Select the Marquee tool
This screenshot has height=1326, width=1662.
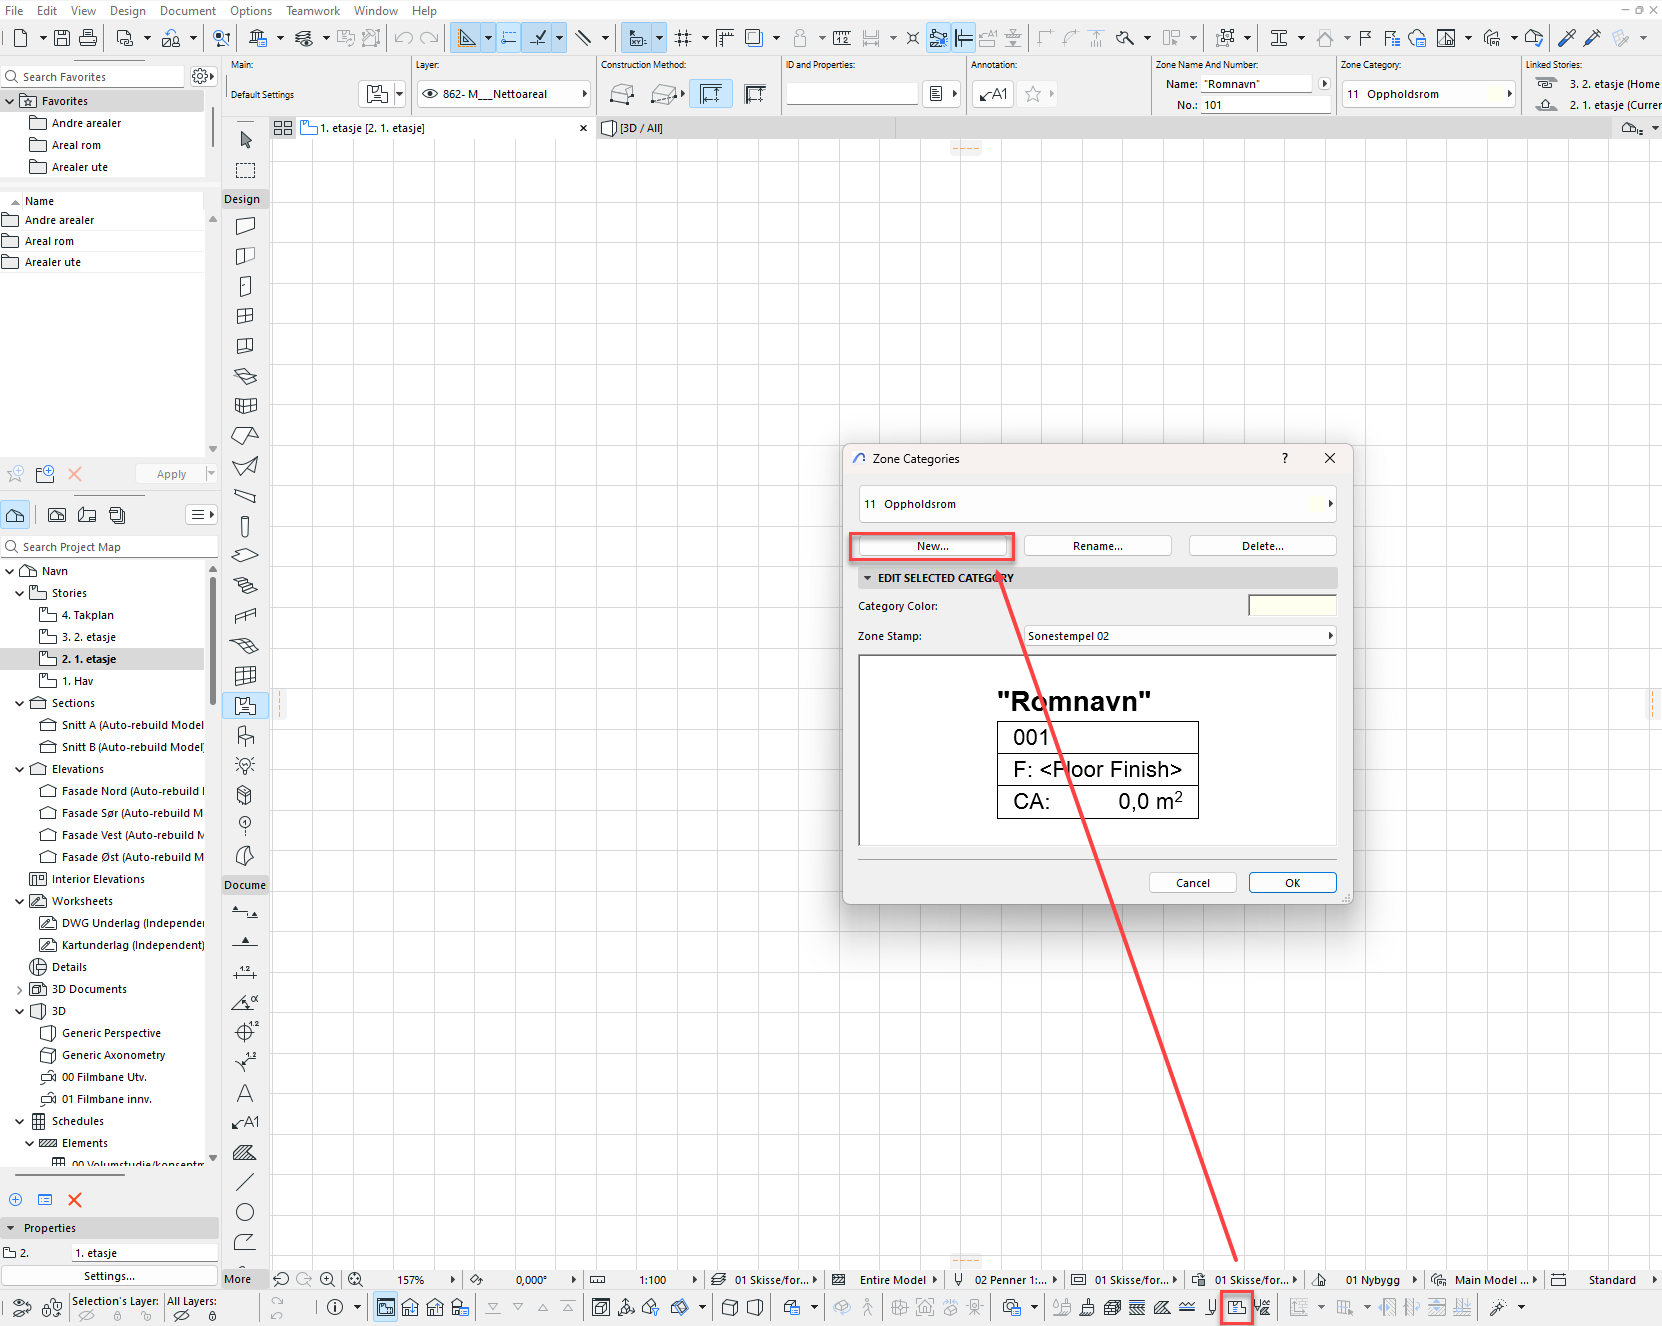pos(246,170)
